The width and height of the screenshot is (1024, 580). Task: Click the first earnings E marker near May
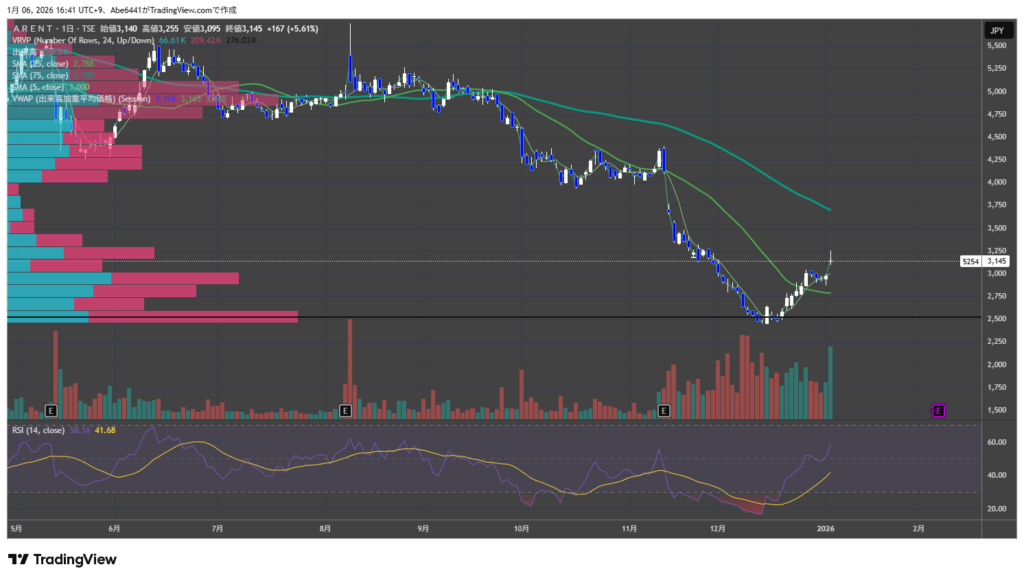point(51,410)
